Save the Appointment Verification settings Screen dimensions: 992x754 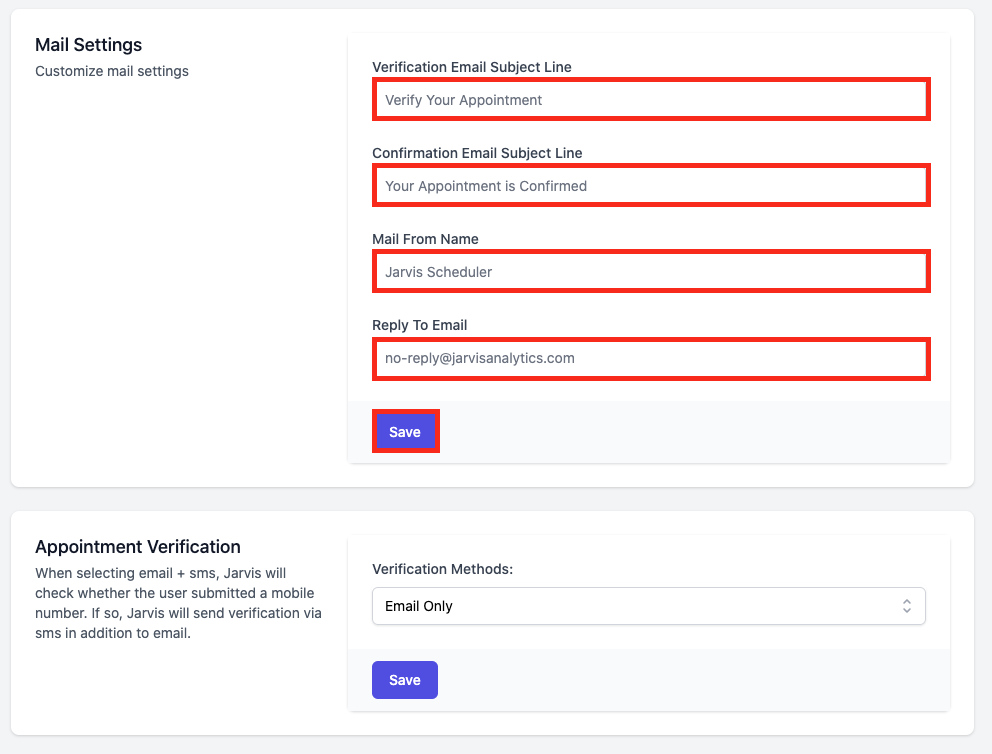coord(405,680)
